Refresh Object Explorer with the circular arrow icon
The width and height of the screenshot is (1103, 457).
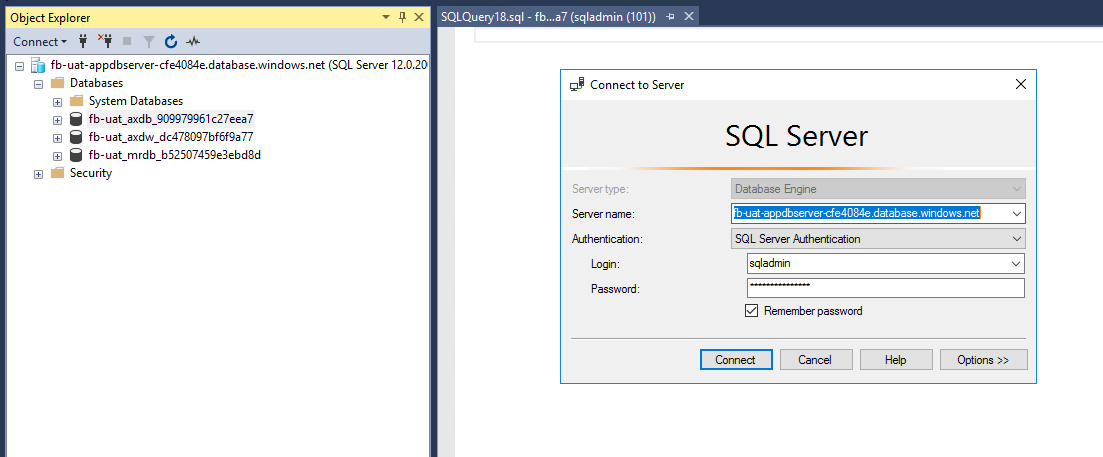click(x=171, y=41)
